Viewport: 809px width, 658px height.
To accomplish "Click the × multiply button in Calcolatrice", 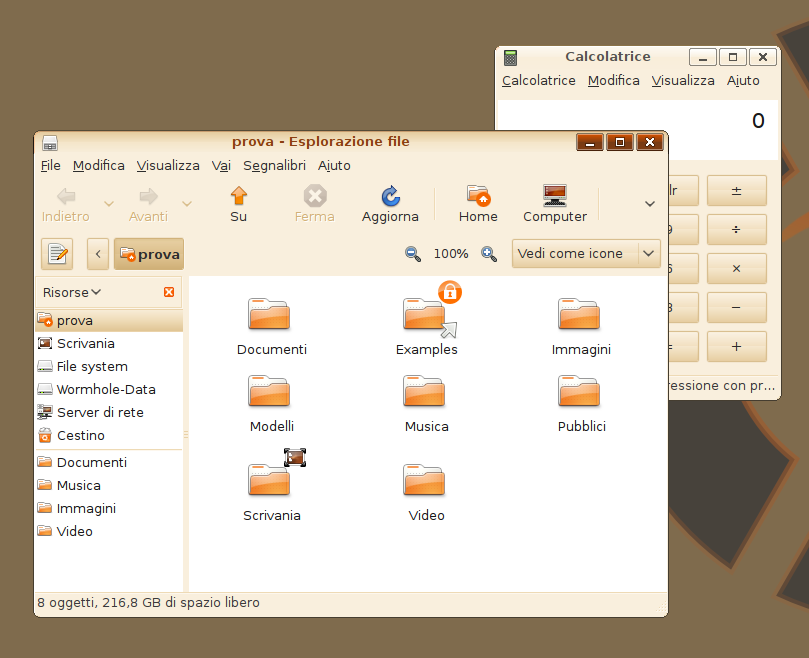I will click(736, 268).
